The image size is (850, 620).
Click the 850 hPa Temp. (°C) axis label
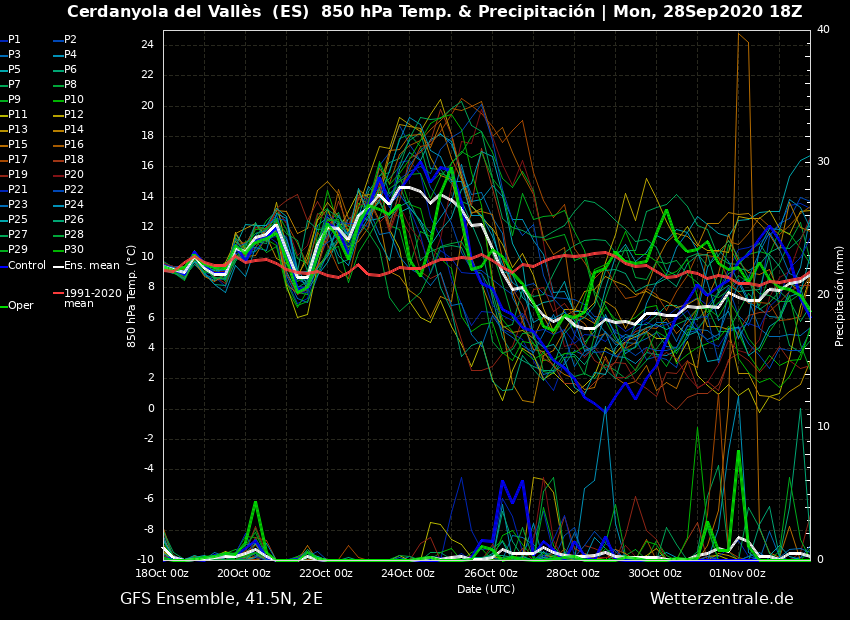pyautogui.click(x=132, y=296)
